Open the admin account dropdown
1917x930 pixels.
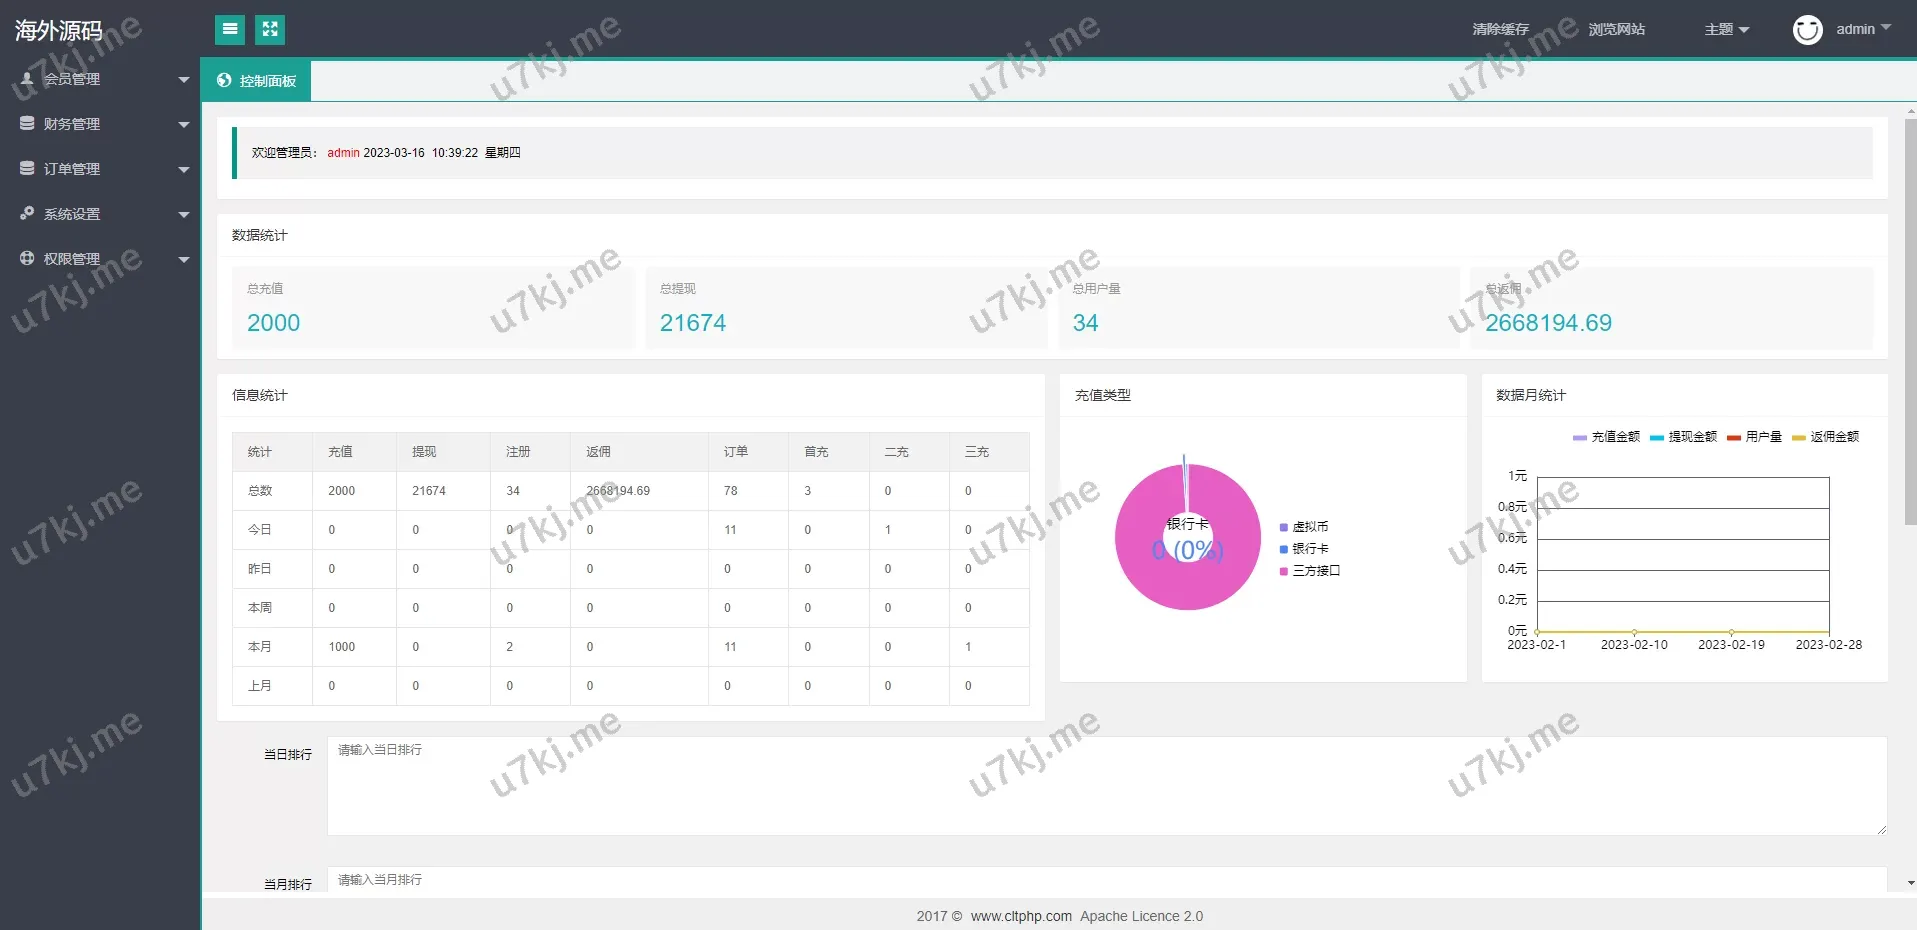coord(1863,30)
